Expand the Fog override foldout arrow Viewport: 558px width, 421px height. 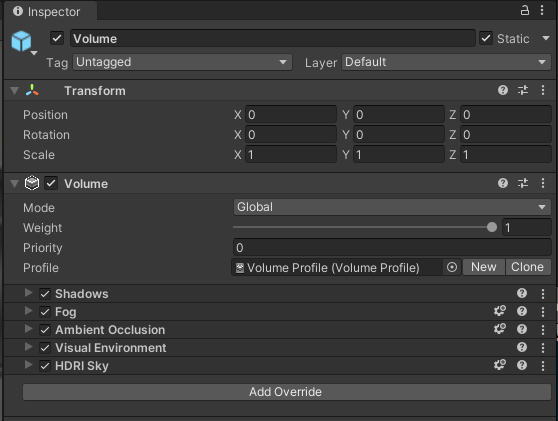(28, 311)
